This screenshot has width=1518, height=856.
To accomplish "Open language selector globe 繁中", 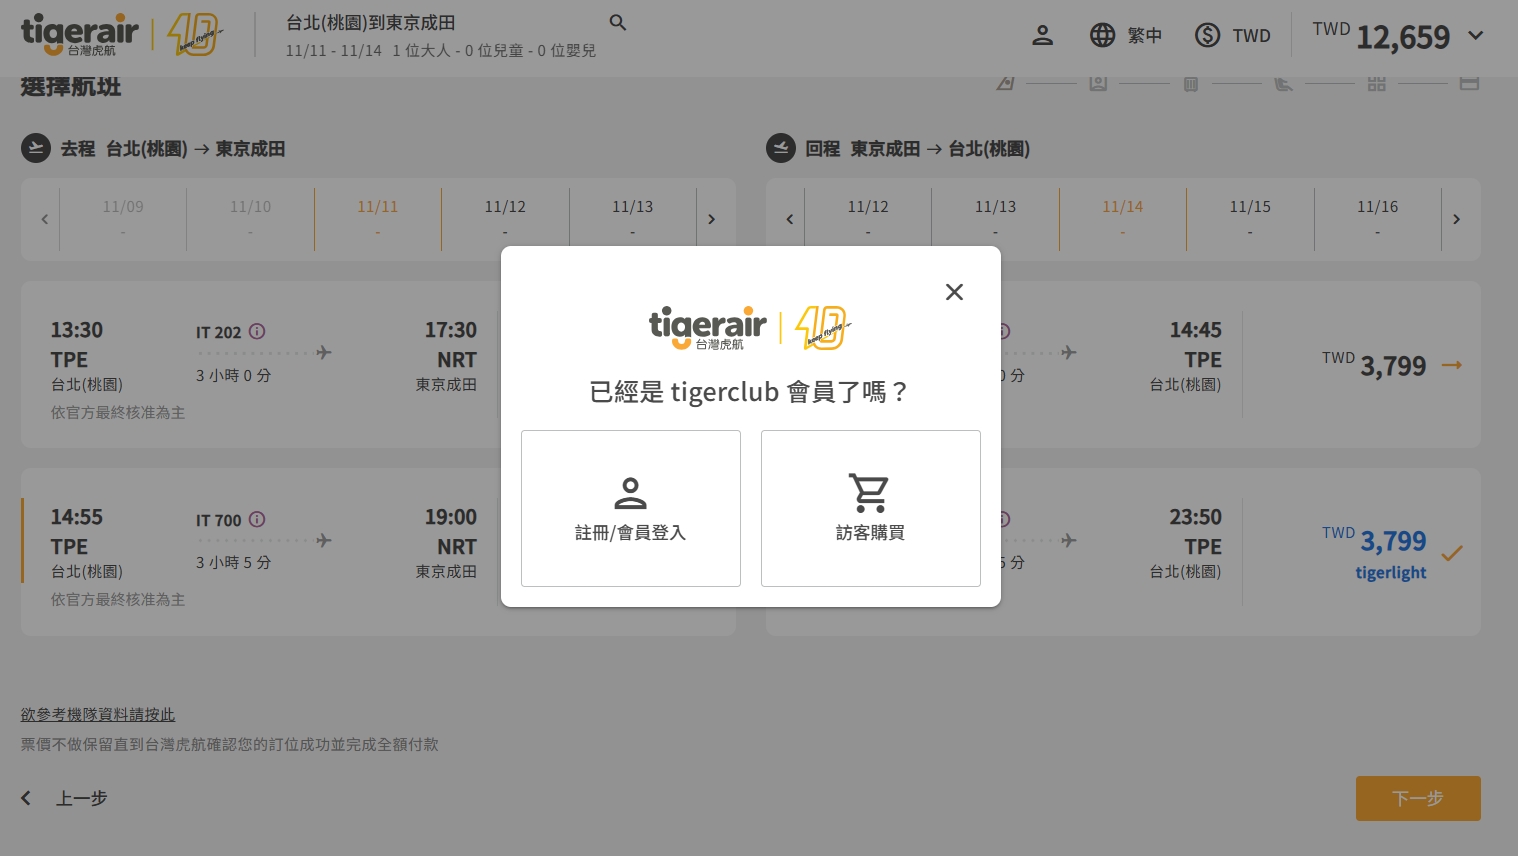I will tap(1125, 36).
